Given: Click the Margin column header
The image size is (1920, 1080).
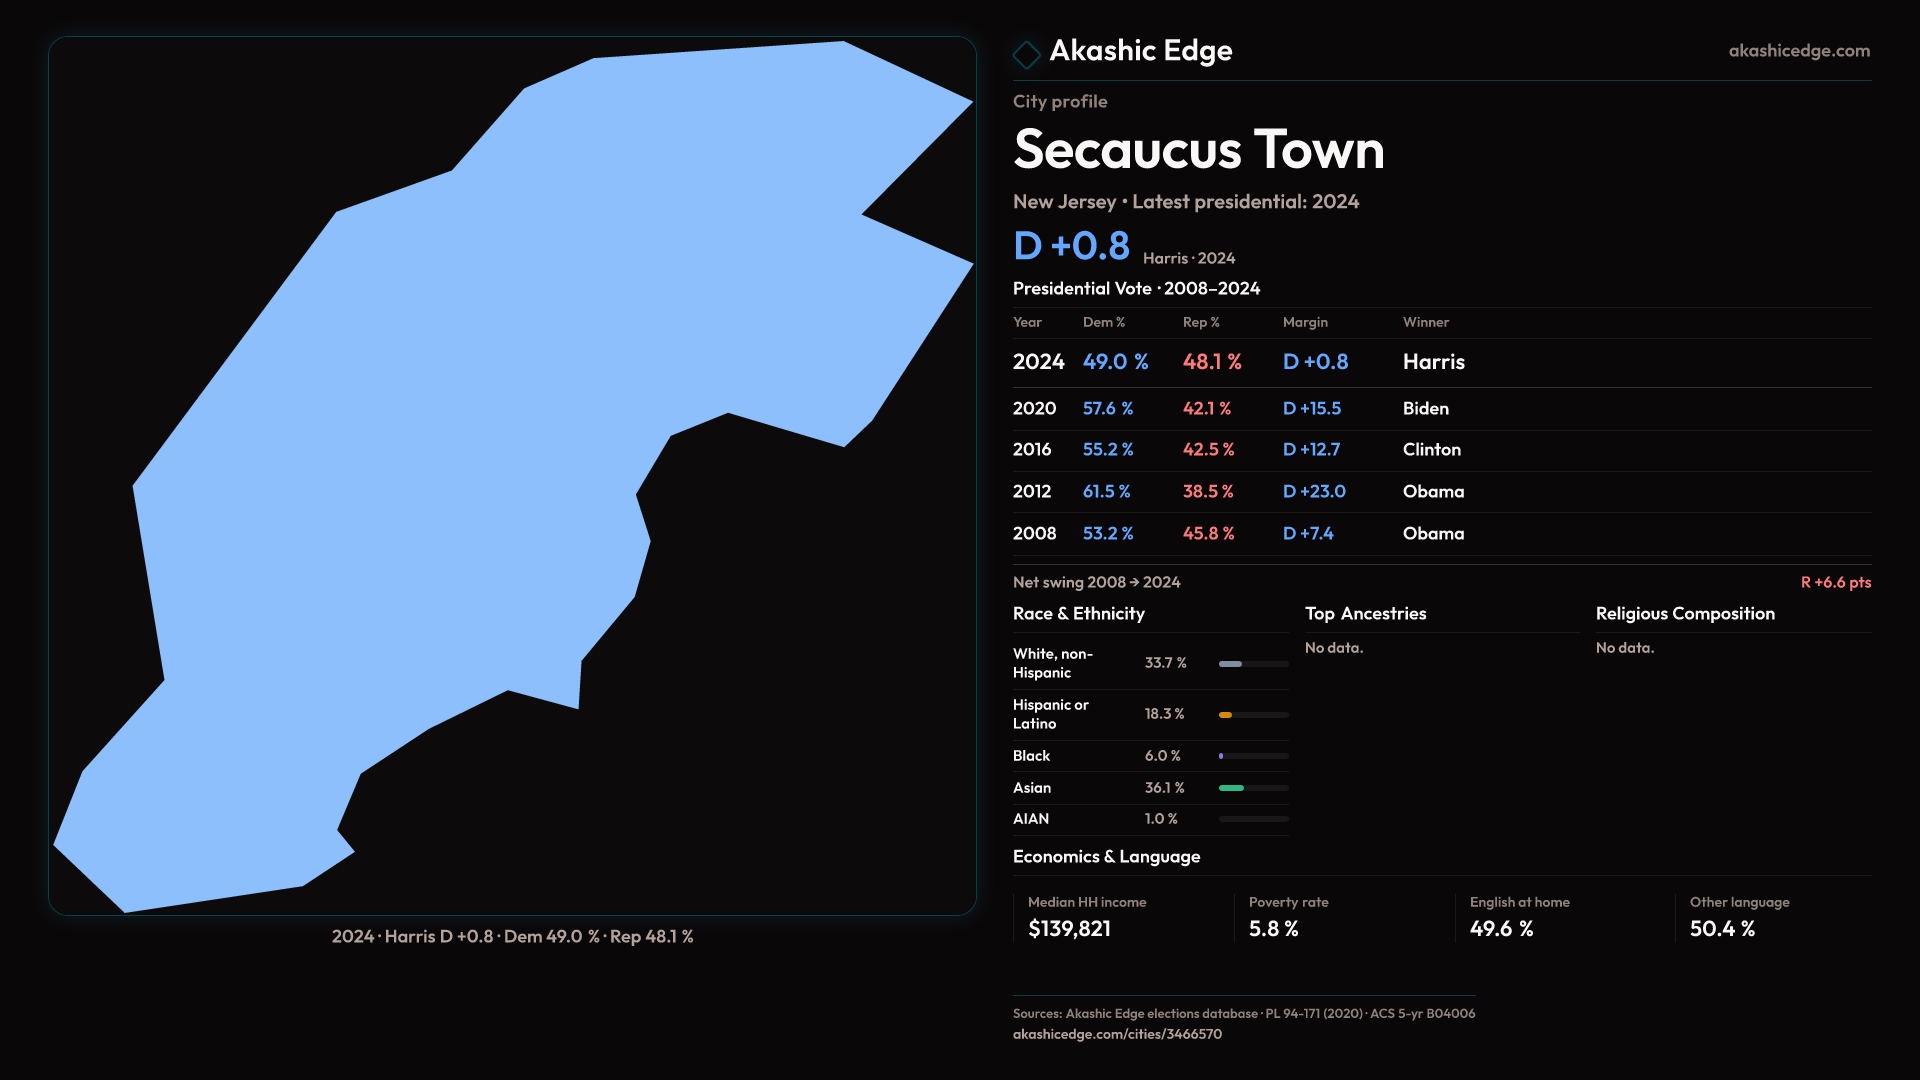Looking at the screenshot, I should [1305, 323].
